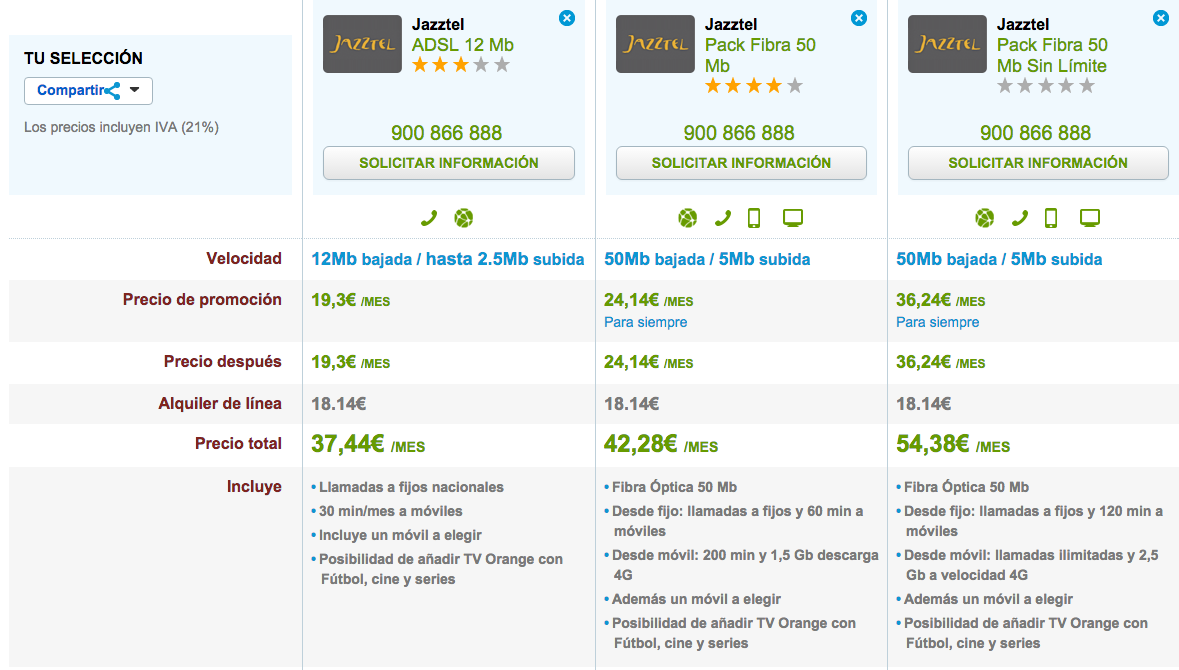Click the star rating of ADSL 12 Mb
1179x670 pixels.
pyautogui.click(x=461, y=65)
